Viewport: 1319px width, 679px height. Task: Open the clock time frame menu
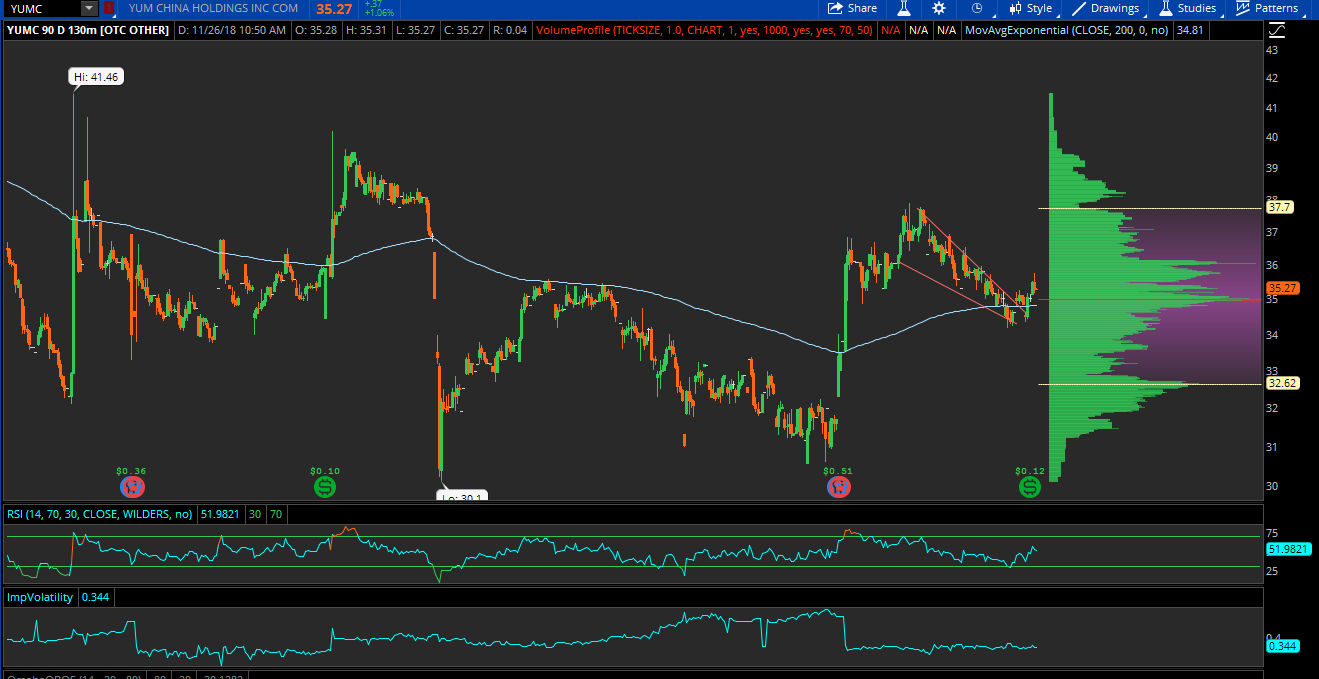[x=976, y=8]
